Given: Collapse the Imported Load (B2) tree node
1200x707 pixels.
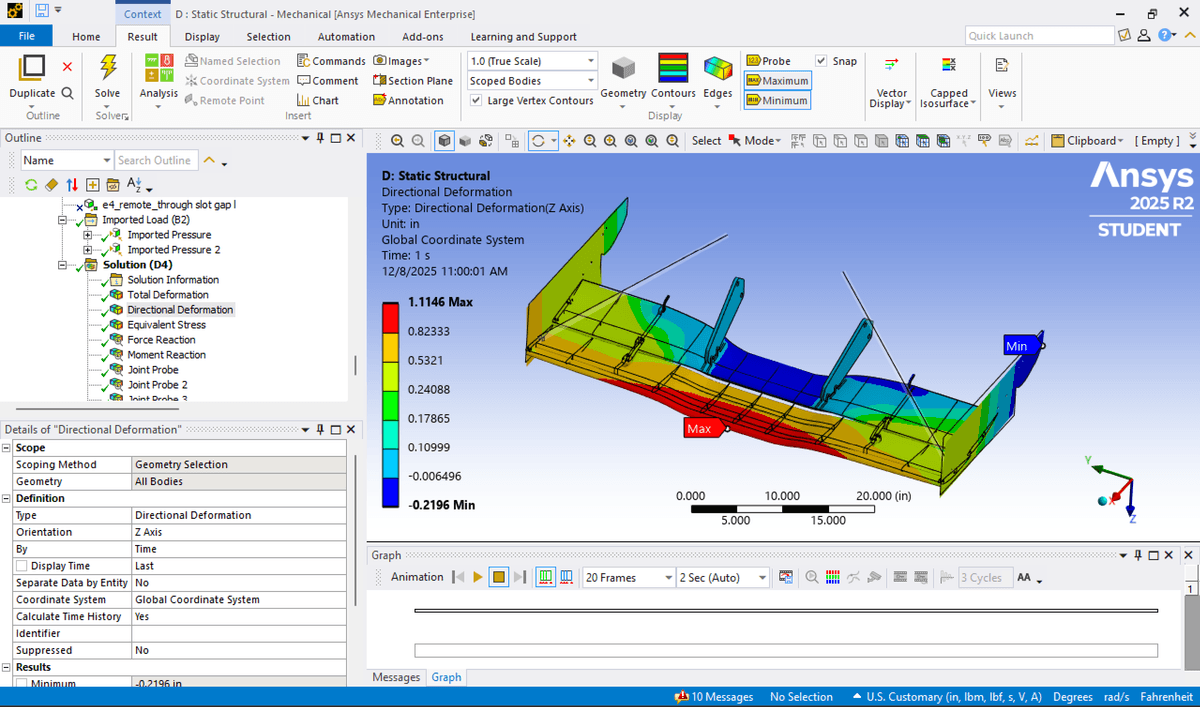Looking at the screenshot, I should (63, 220).
